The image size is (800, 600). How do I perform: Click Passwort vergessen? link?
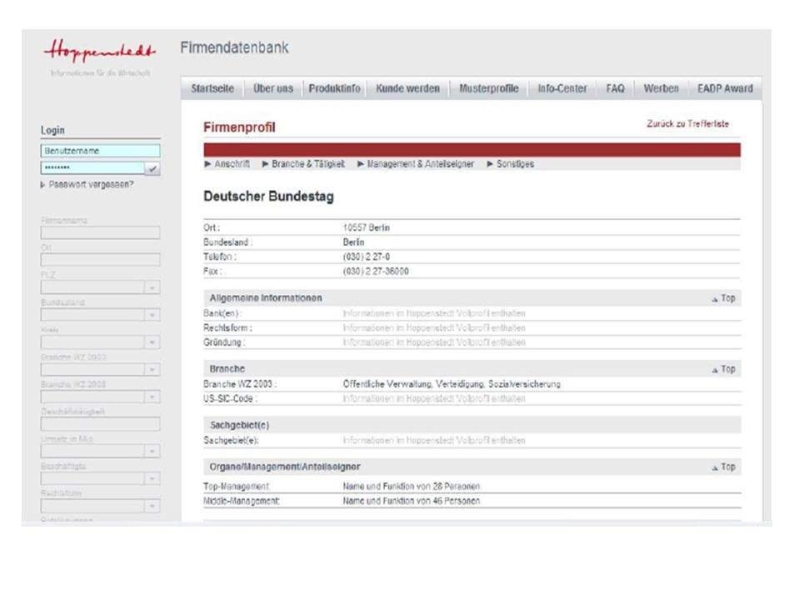(90, 185)
